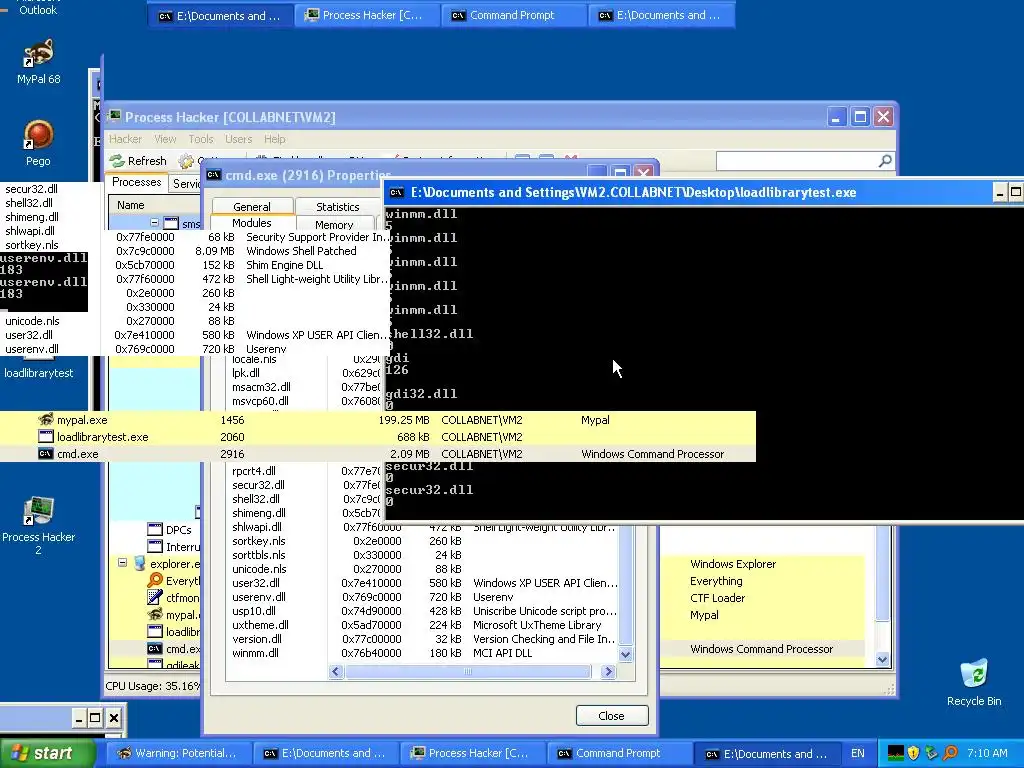Open the Memory tab in cmd.exe Properties
Image resolution: width=1024 pixels, height=768 pixels.
tap(334, 224)
